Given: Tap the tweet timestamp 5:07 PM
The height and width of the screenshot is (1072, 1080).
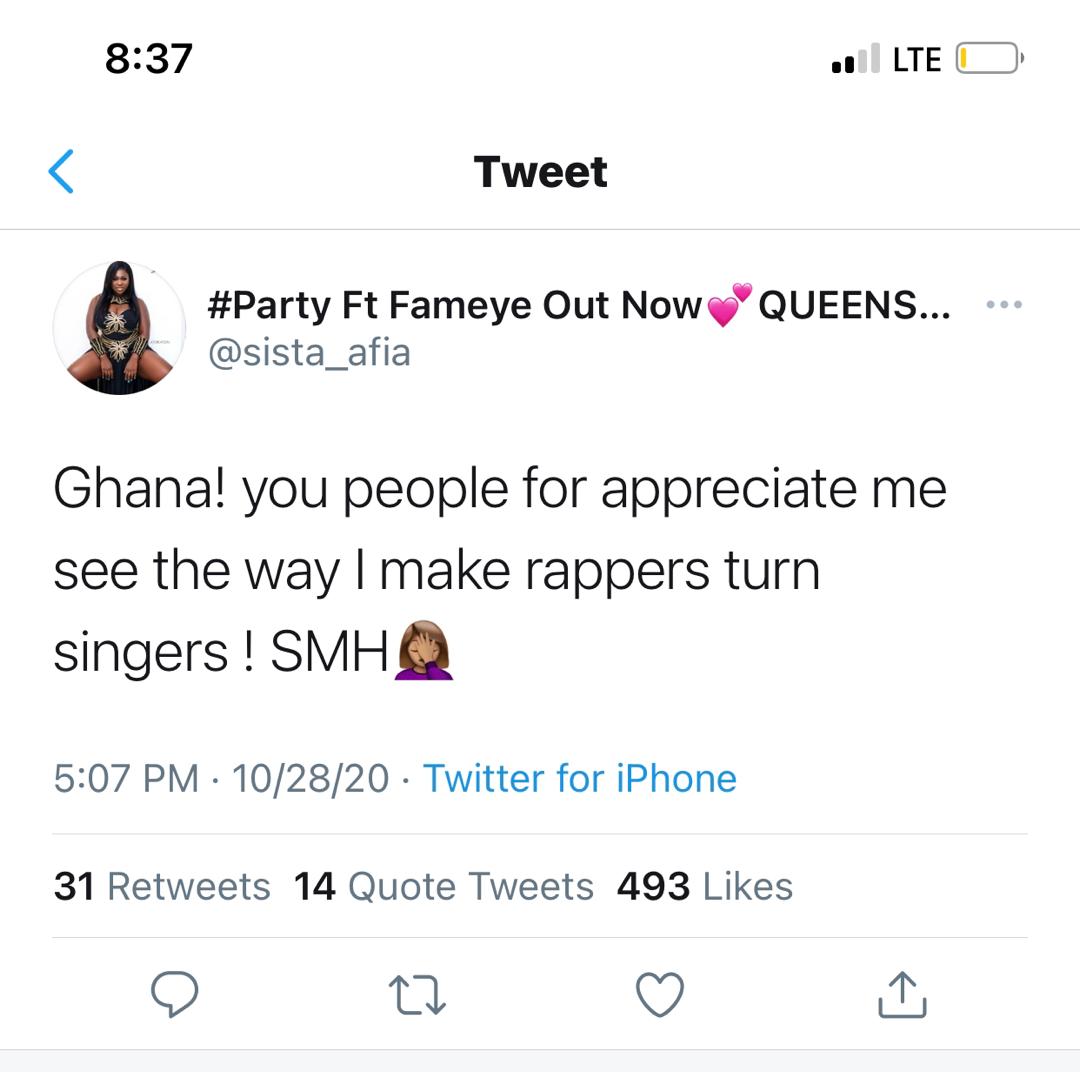Looking at the screenshot, I should point(126,779).
